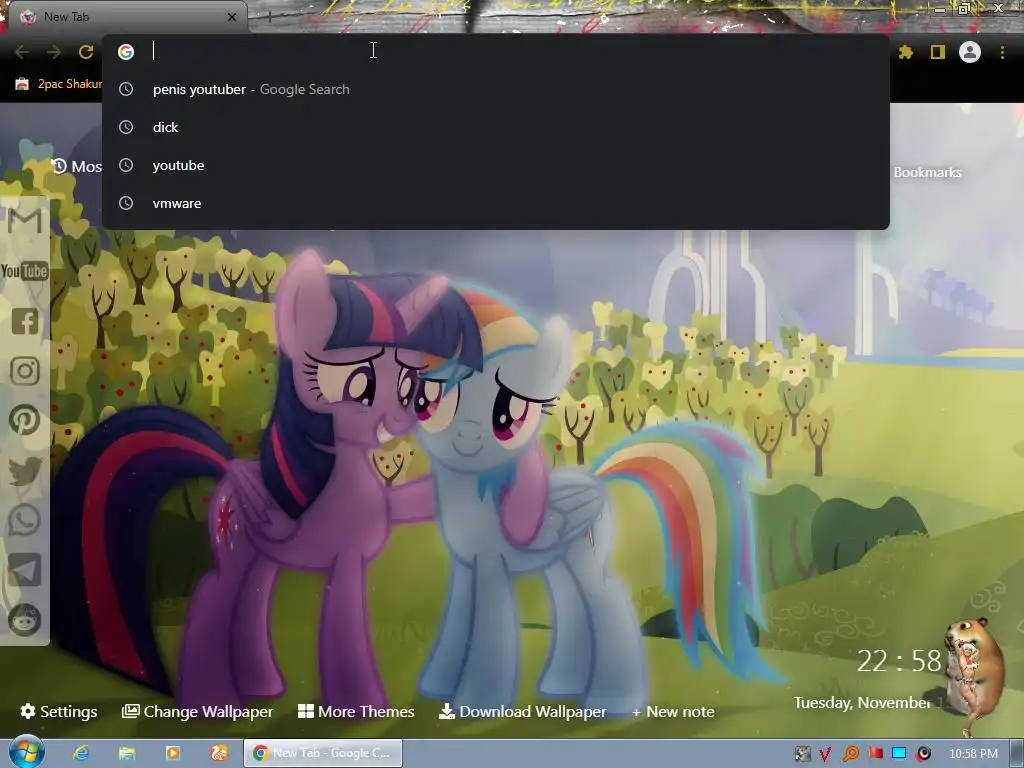Open the 2pac Shakur bookmark
This screenshot has width=1024, height=768.
point(59,84)
